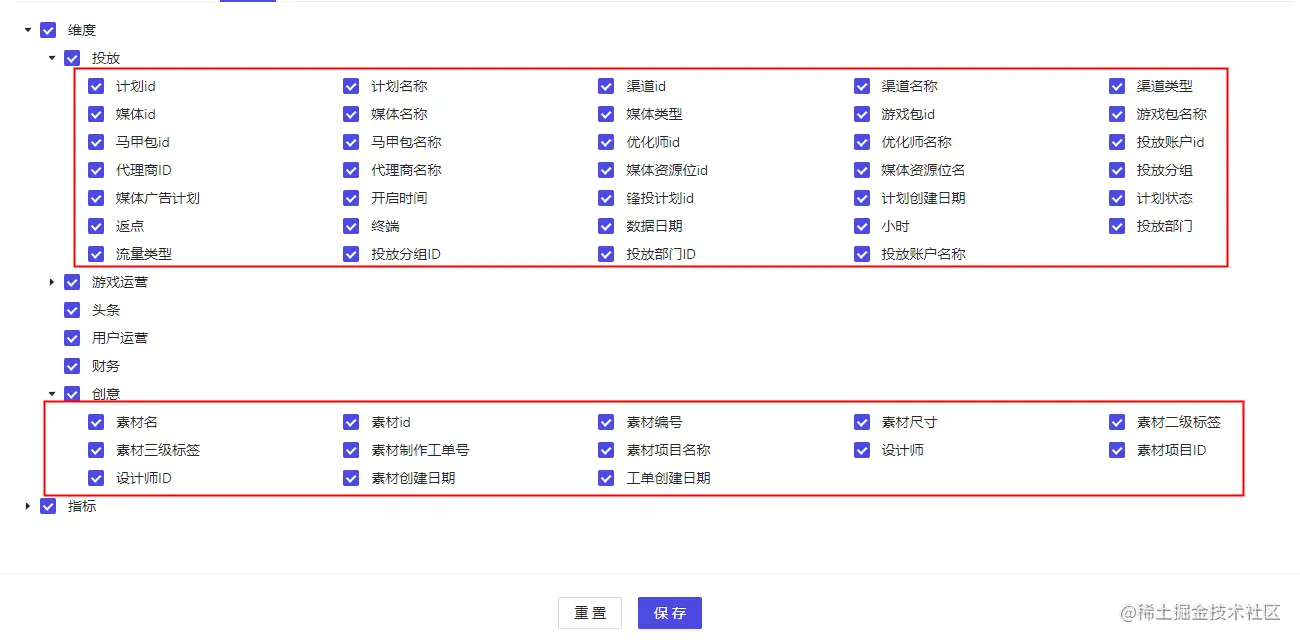Screen dimensions: 1300x642
Task: Toggle the 计划名称 checkbox
Action: coord(351,86)
